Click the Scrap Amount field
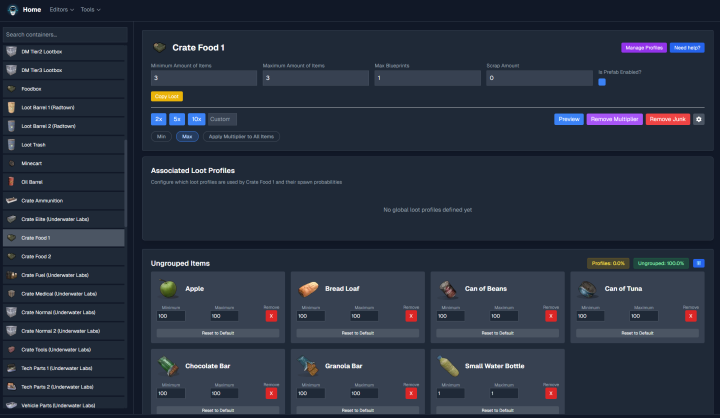Viewport: 720px width, 418px height. (x=540, y=78)
